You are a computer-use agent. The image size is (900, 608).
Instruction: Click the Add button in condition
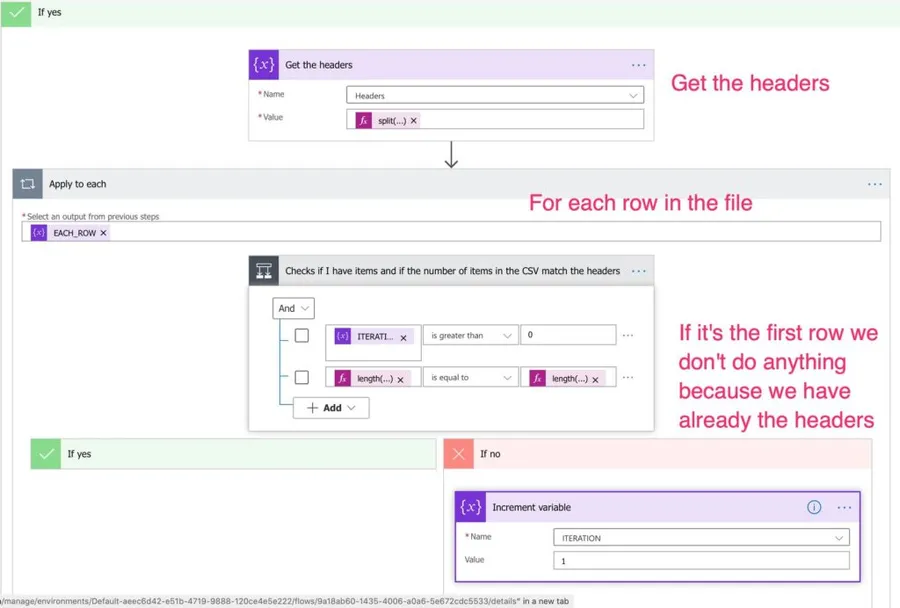point(331,408)
